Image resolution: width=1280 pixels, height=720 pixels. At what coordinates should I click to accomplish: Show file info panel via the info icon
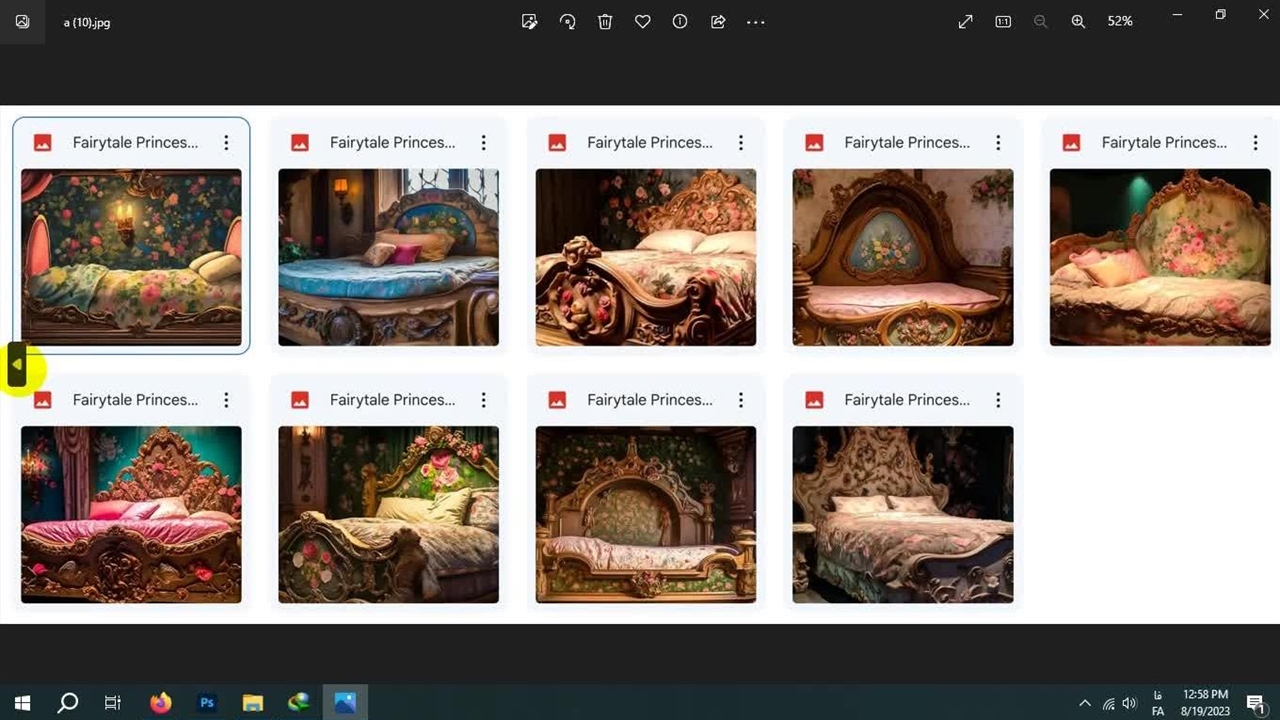(x=680, y=22)
